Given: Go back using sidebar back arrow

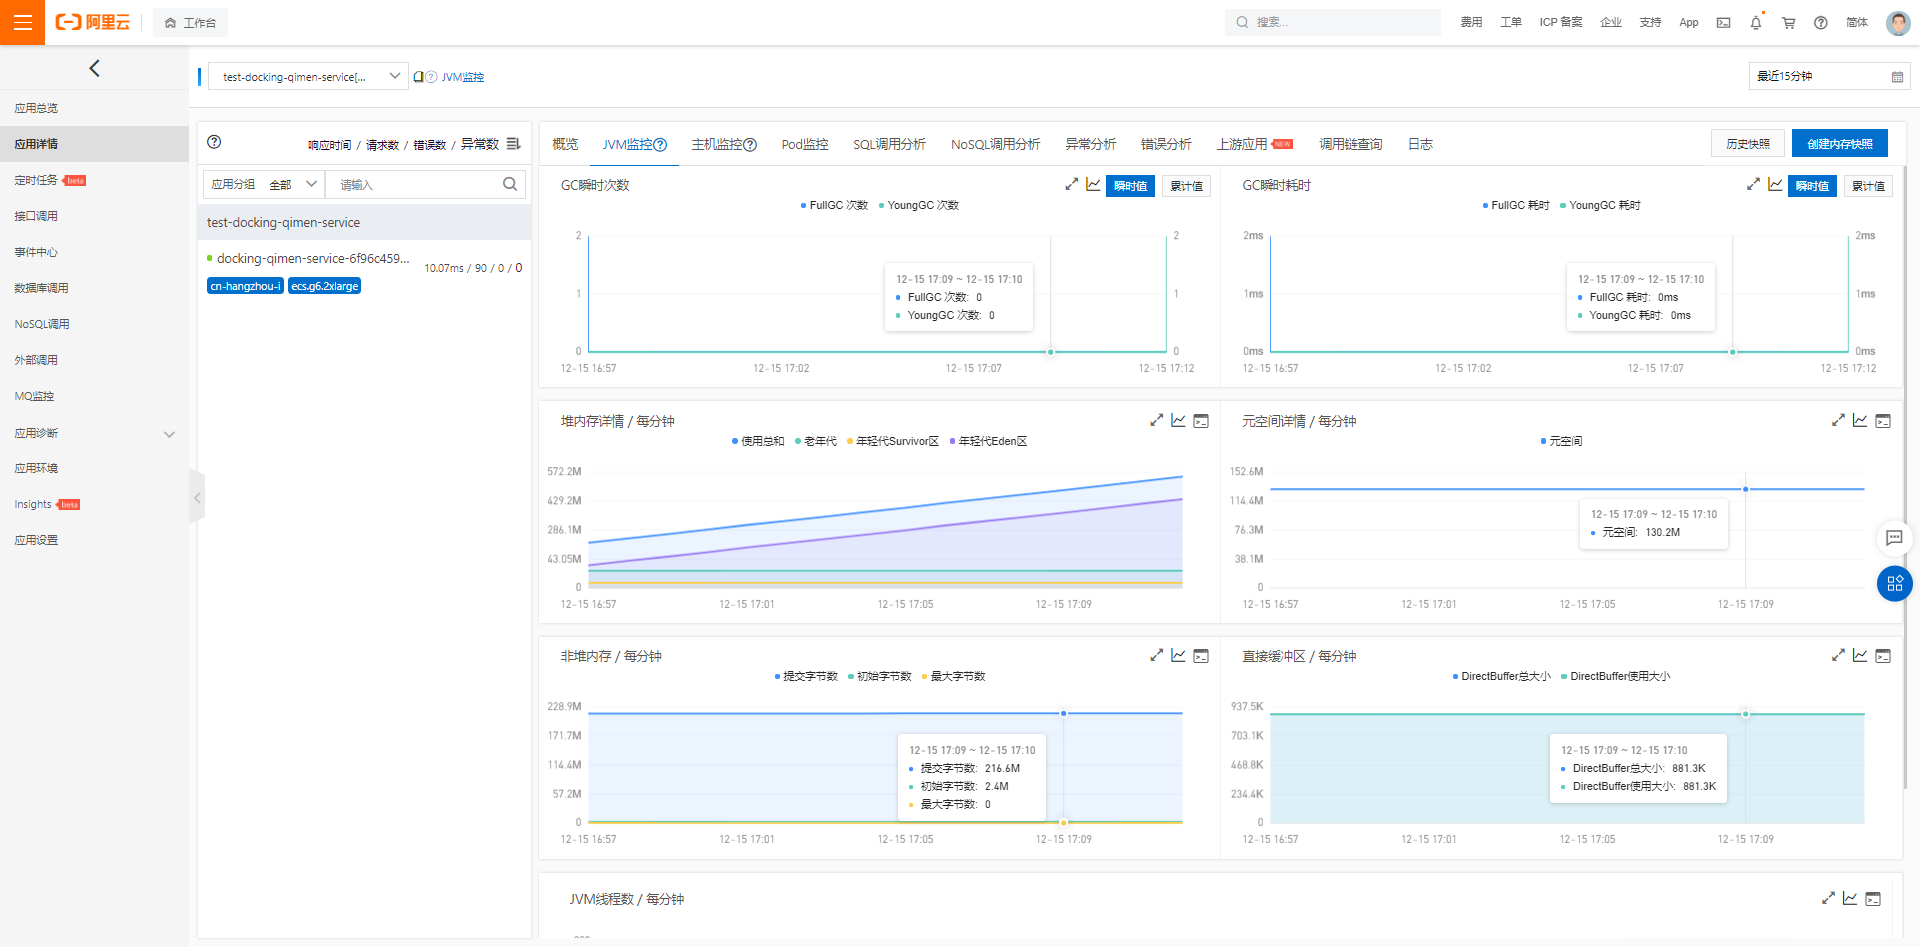Looking at the screenshot, I should pos(94,68).
